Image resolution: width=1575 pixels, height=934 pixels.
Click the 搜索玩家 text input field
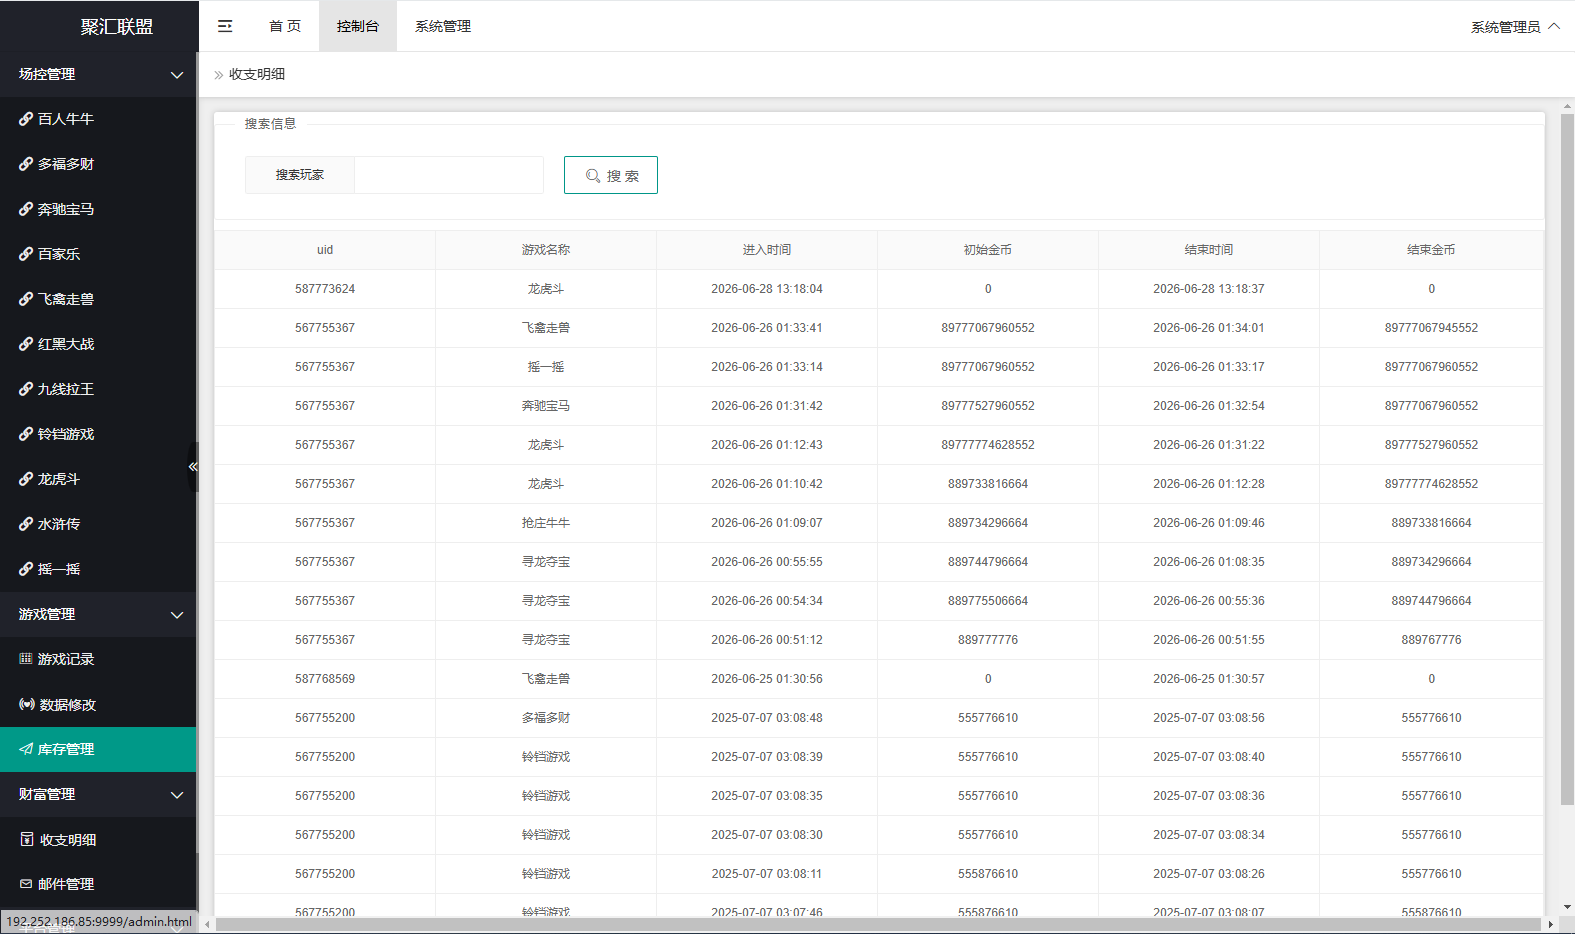coord(449,175)
